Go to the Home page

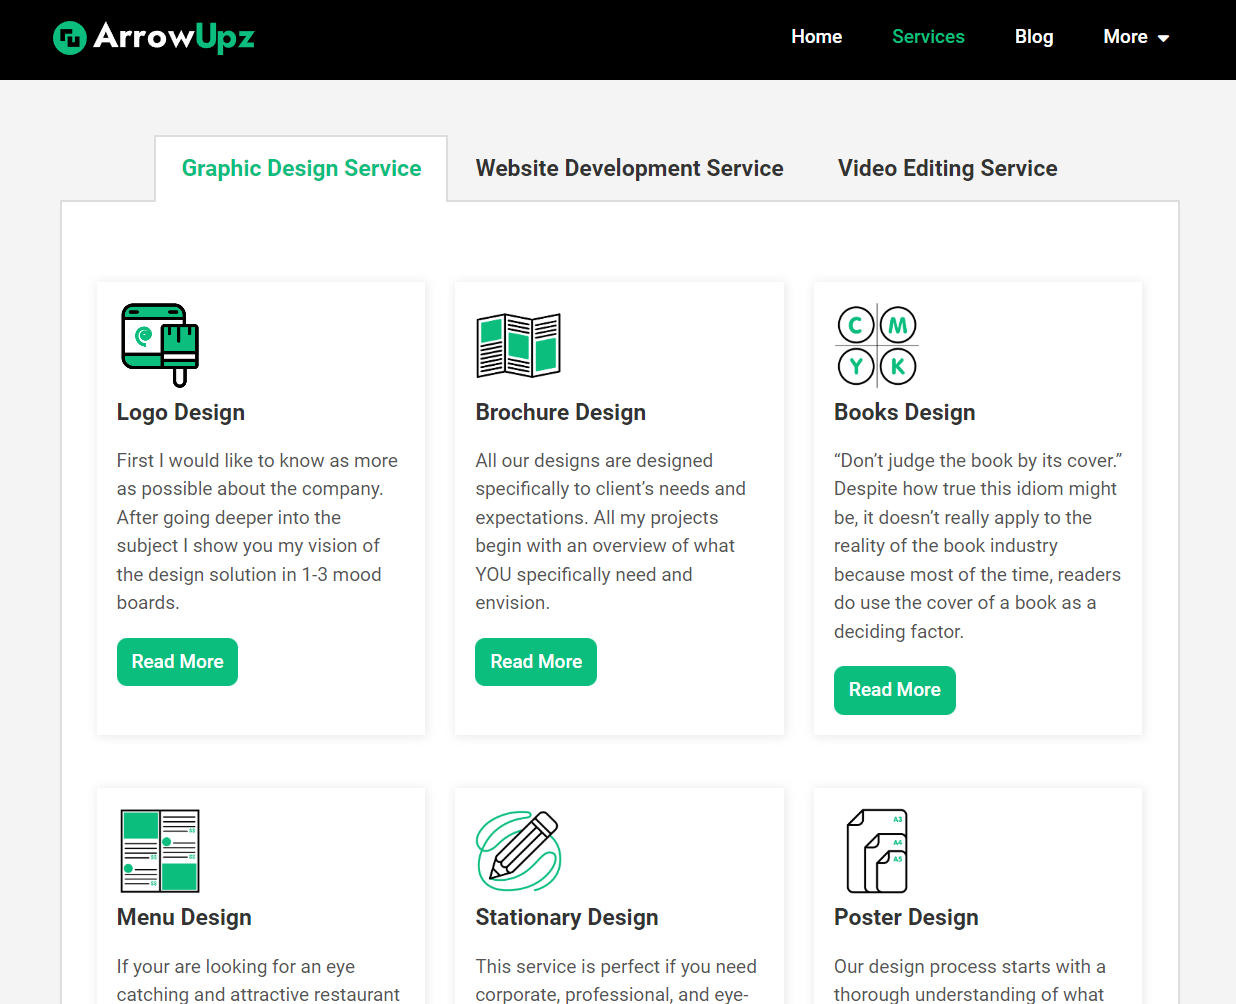816,37
